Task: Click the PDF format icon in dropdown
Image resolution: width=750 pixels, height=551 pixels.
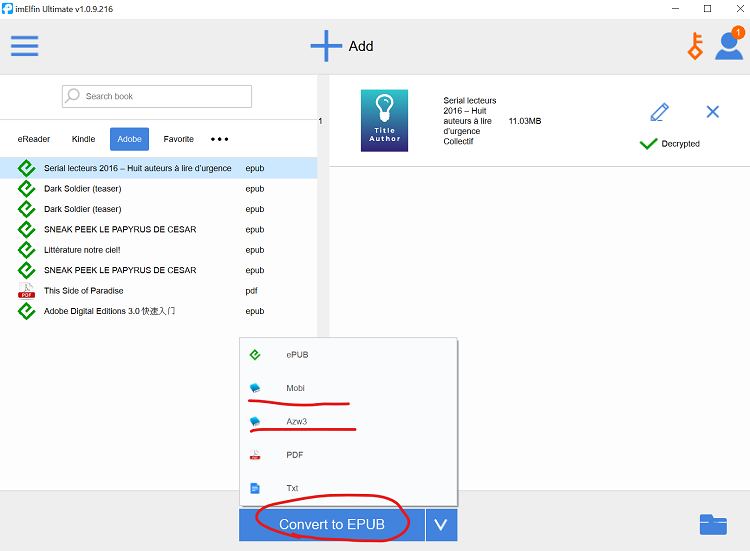Action: [255, 455]
